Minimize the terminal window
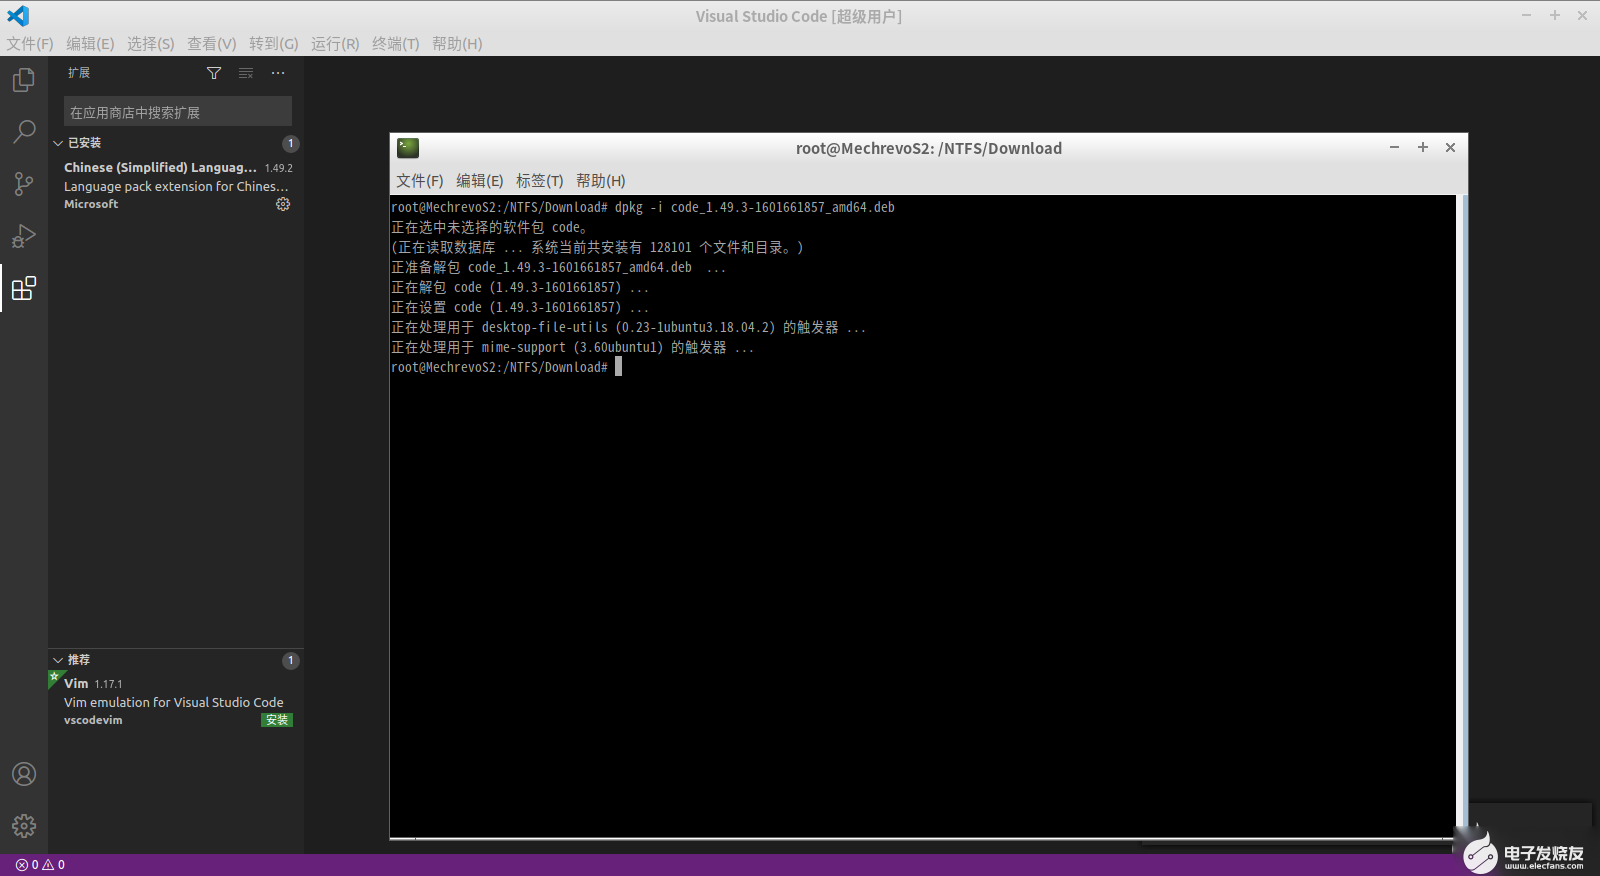The image size is (1600, 876). [1394, 147]
